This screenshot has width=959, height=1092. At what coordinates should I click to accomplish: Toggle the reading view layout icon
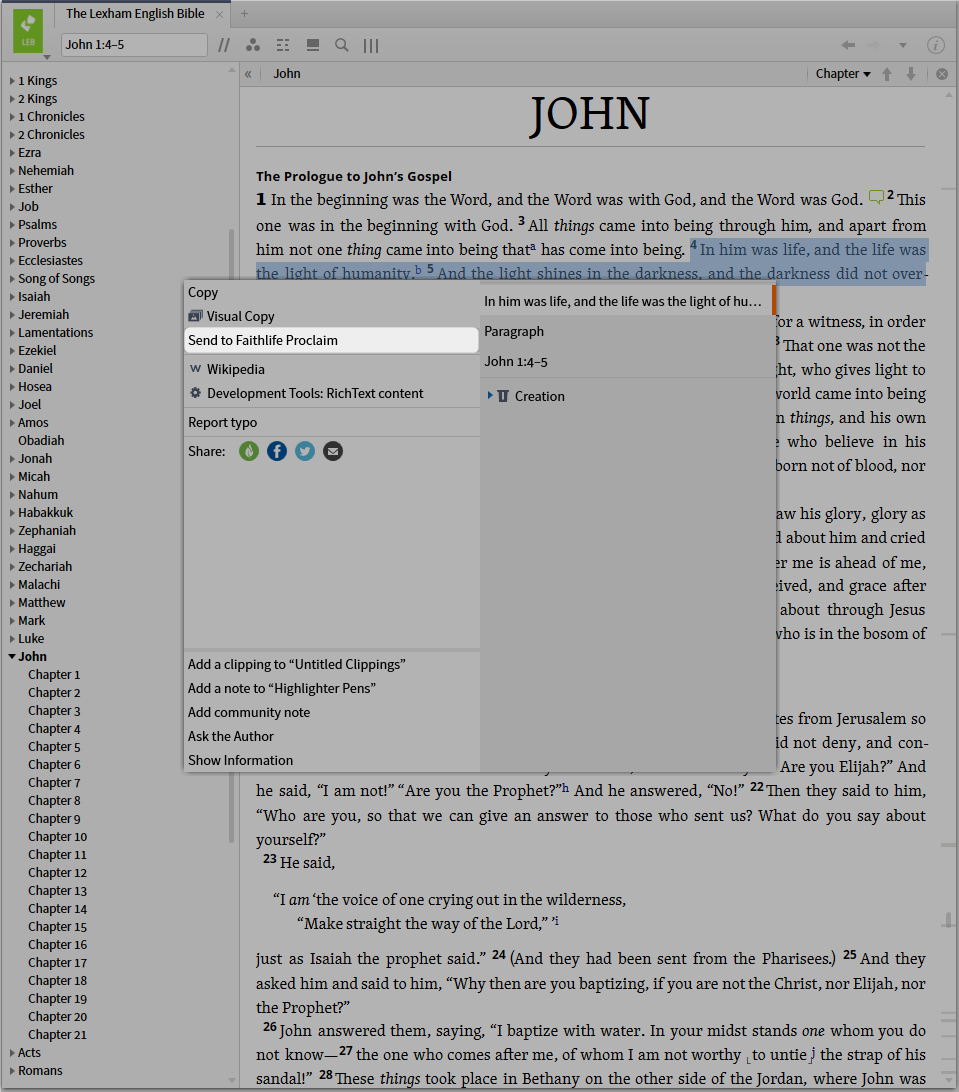(x=313, y=45)
